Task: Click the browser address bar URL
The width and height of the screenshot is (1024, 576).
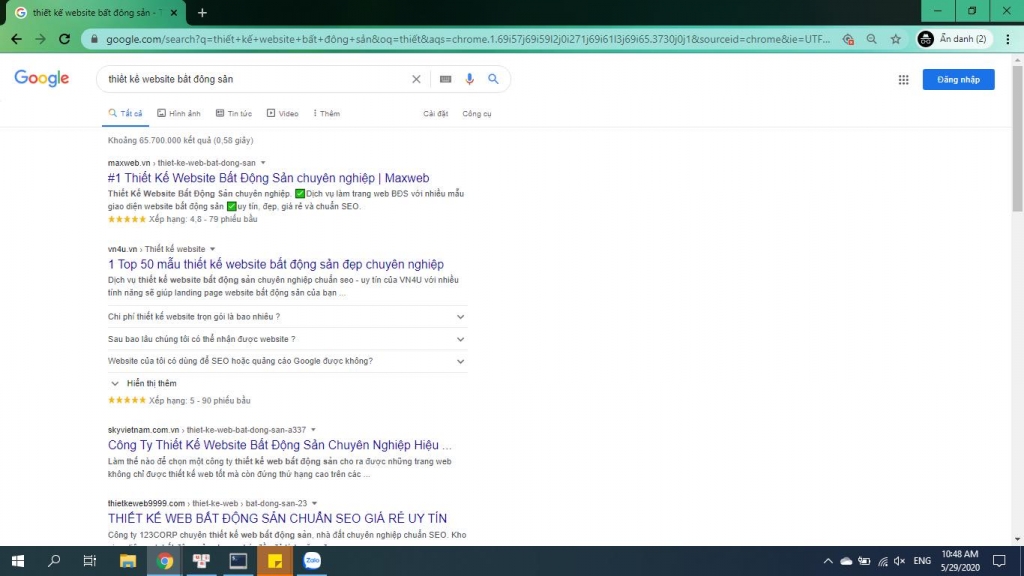Action: tap(468, 39)
